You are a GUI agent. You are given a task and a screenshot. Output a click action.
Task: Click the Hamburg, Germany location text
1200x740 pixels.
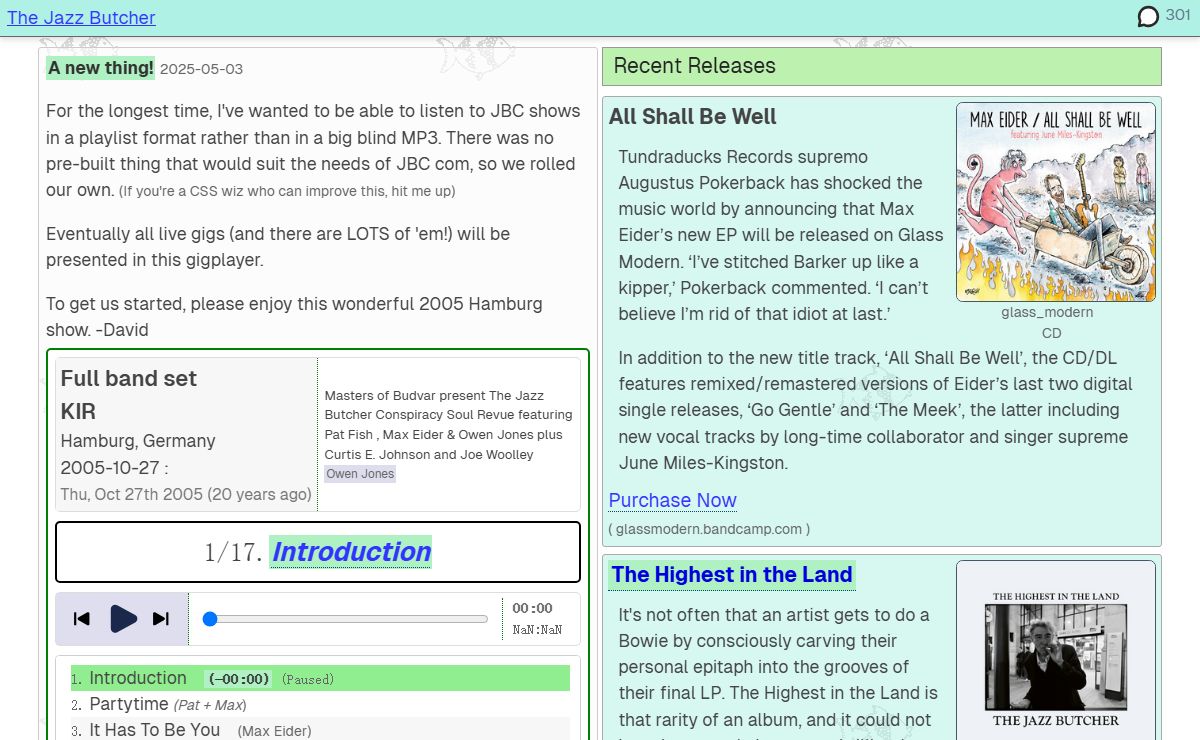[x=138, y=441]
